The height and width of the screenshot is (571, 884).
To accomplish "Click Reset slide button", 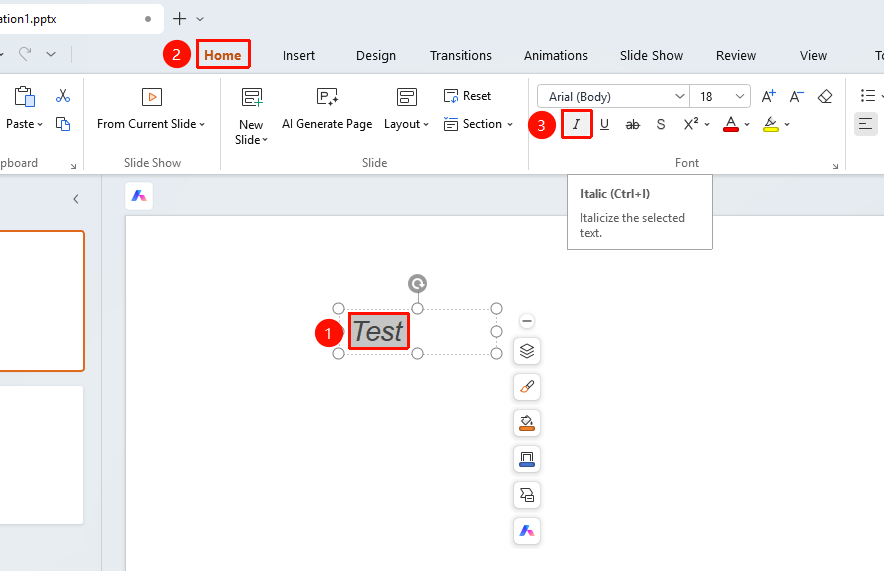I will (467, 96).
